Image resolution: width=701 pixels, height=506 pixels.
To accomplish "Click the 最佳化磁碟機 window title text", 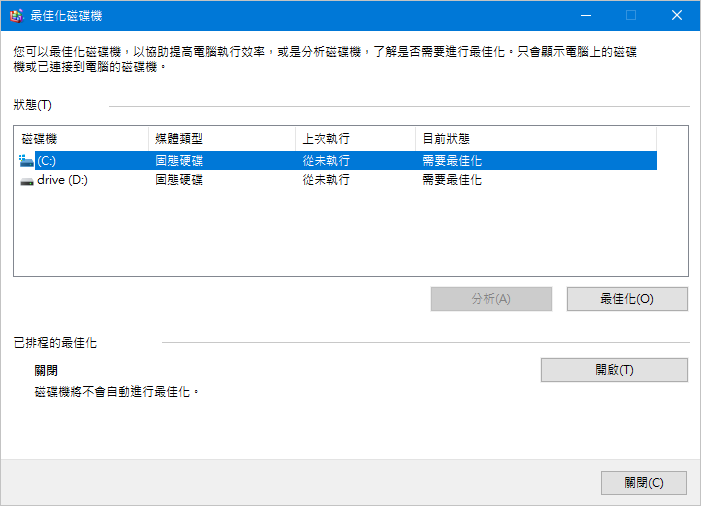I will coord(66,16).
